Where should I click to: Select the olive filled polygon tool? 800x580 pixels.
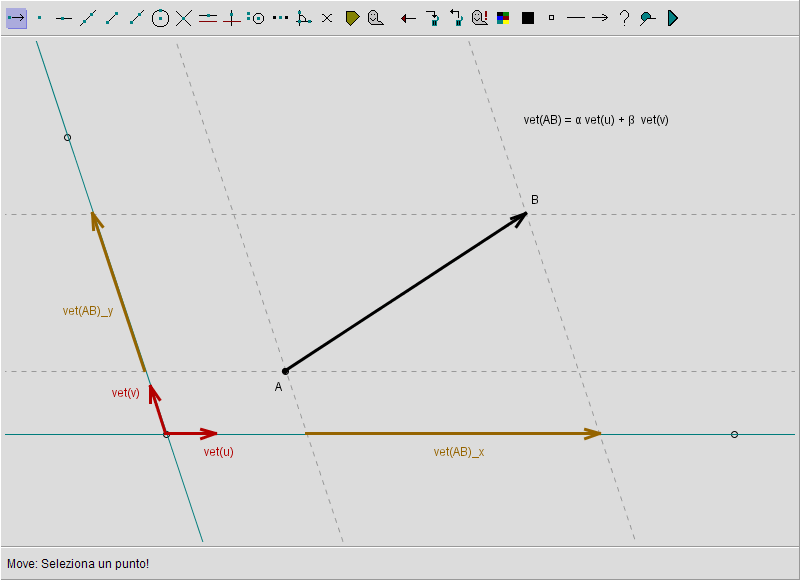(x=352, y=18)
